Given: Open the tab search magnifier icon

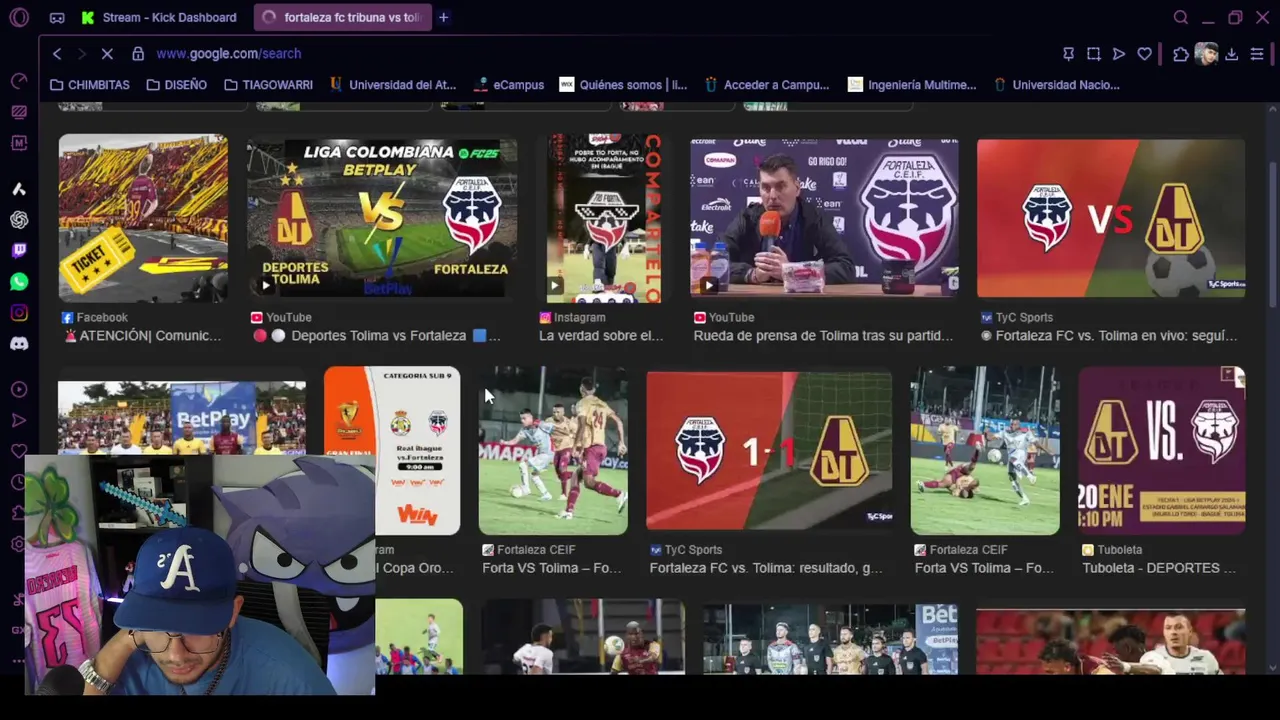Looking at the screenshot, I should [x=1181, y=17].
